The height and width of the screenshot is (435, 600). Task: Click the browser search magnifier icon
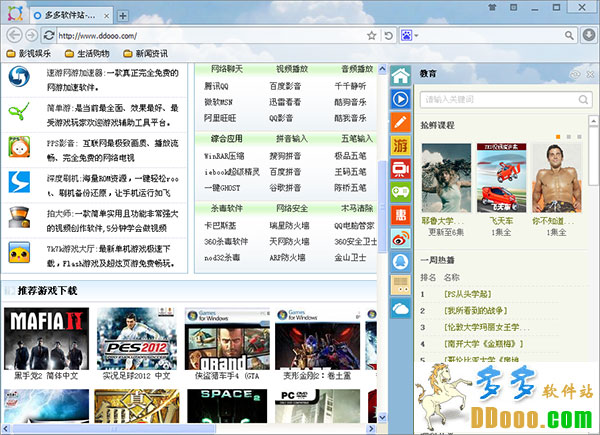tap(569, 36)
